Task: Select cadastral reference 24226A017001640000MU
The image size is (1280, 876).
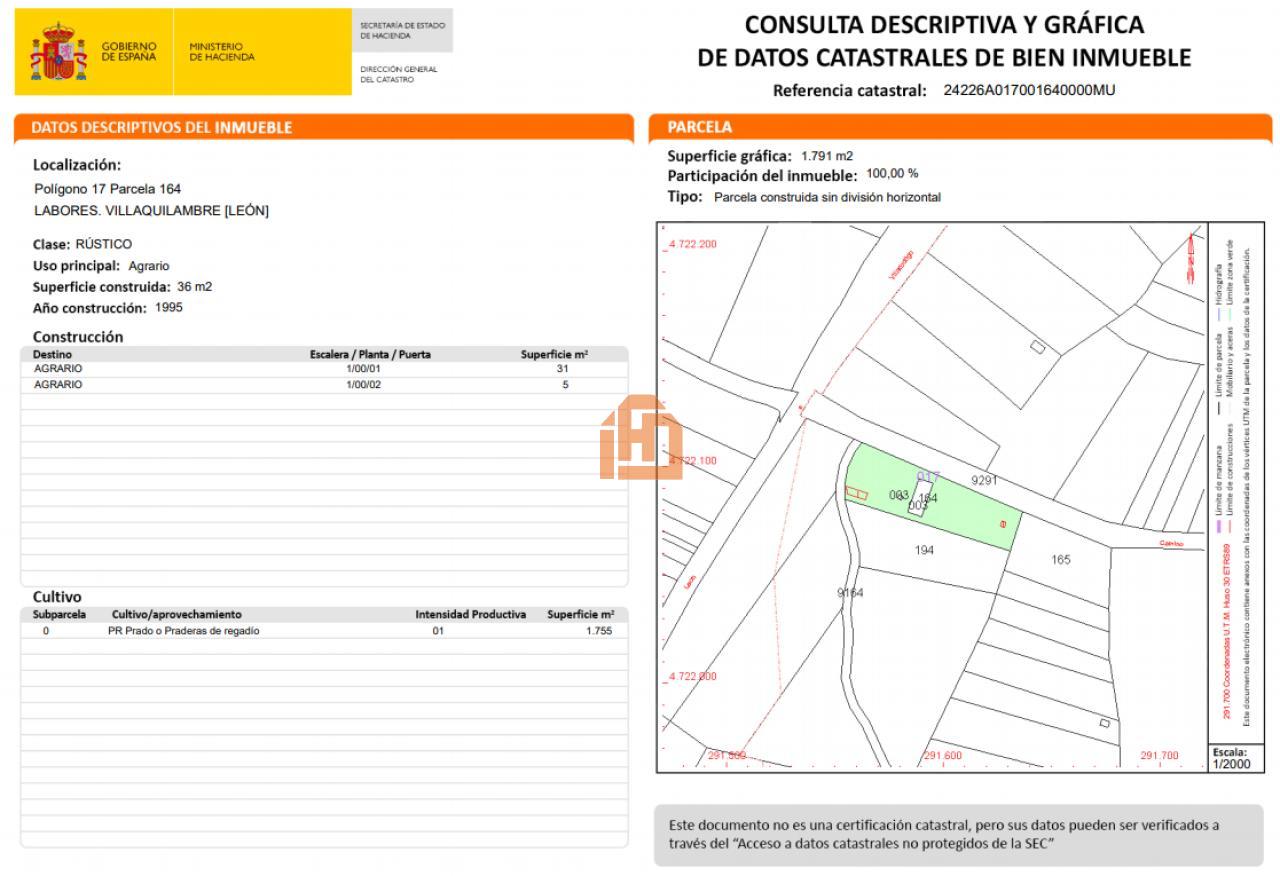Action: pos(1029,90)
